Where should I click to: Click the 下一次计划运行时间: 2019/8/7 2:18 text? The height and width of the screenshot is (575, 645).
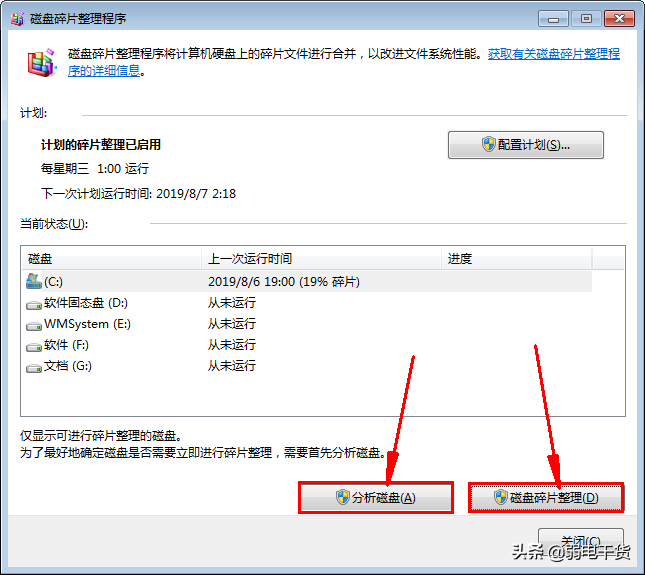coord(138,193)
